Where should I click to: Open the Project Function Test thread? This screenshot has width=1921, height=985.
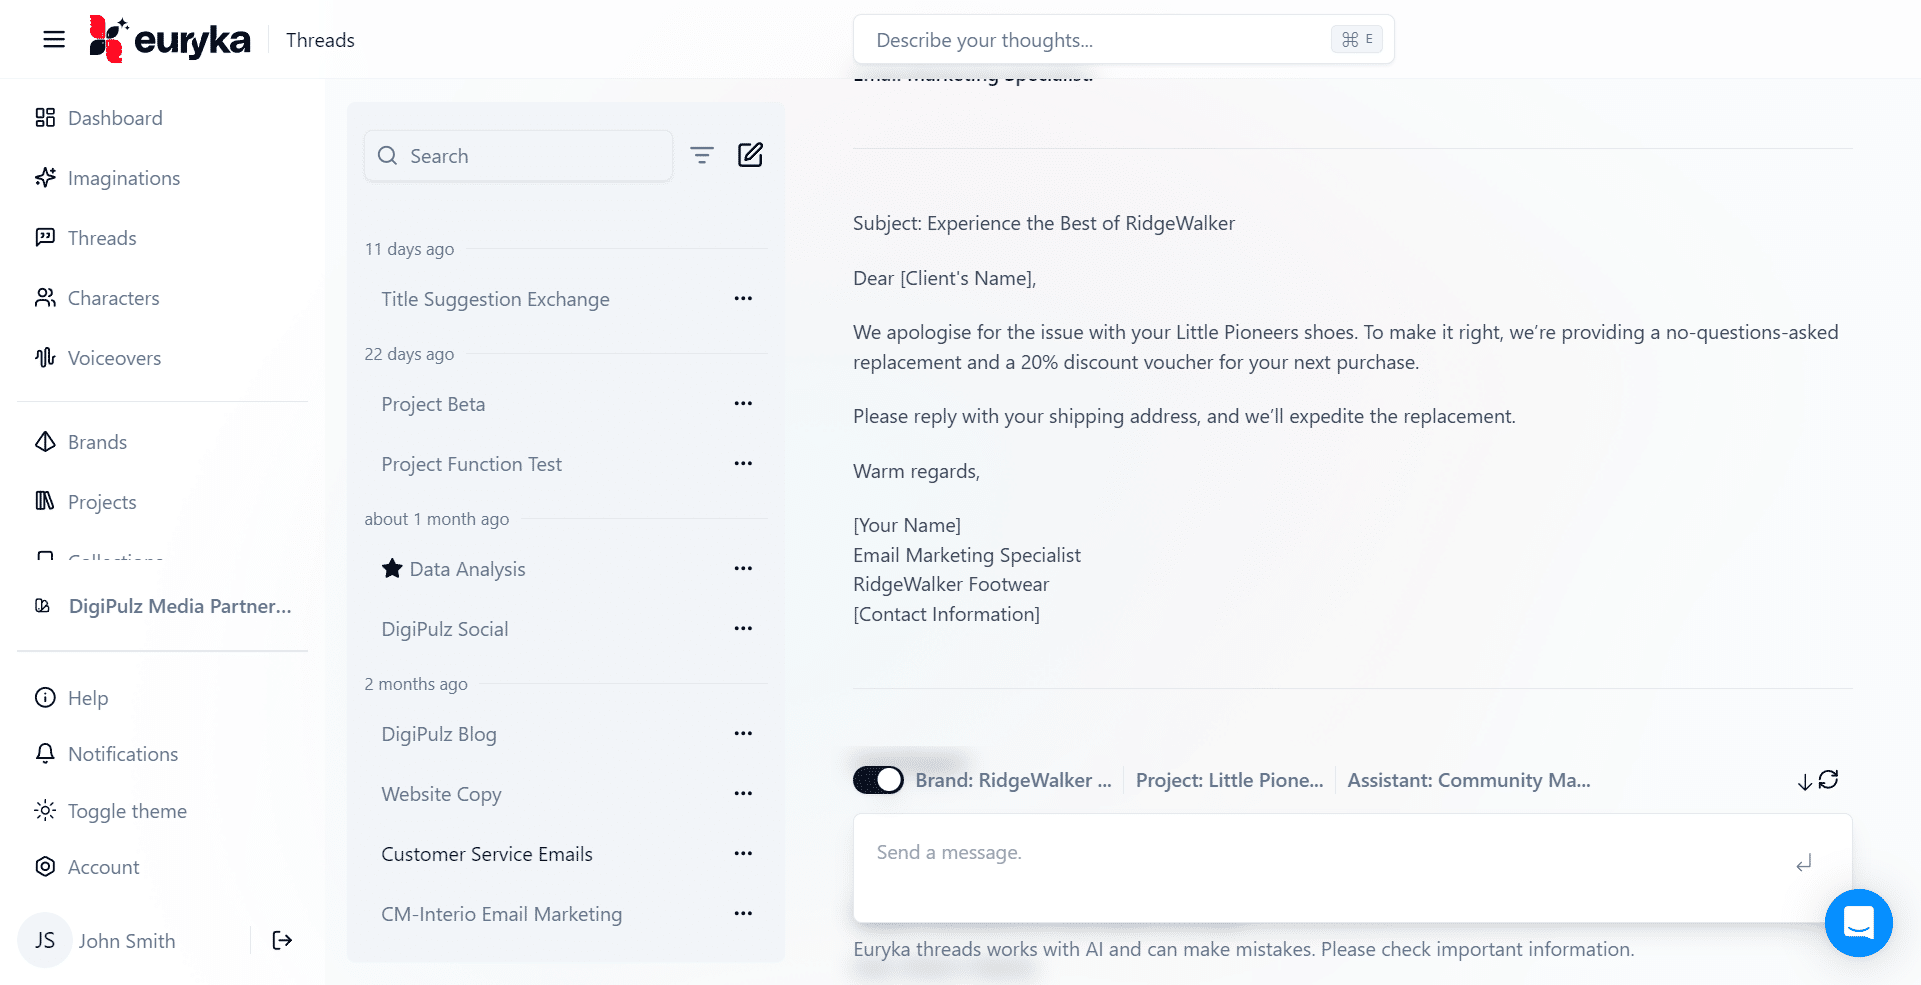pos(471,464)
